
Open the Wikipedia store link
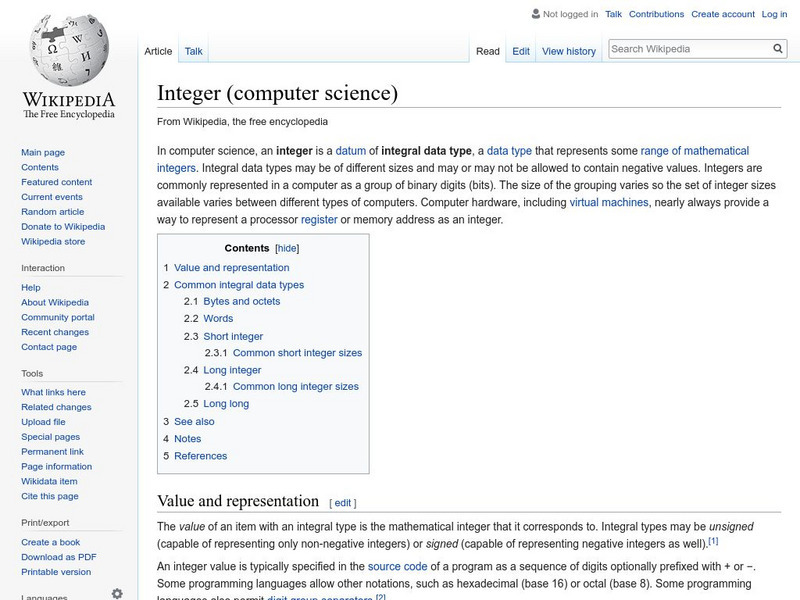click(53, 241)
